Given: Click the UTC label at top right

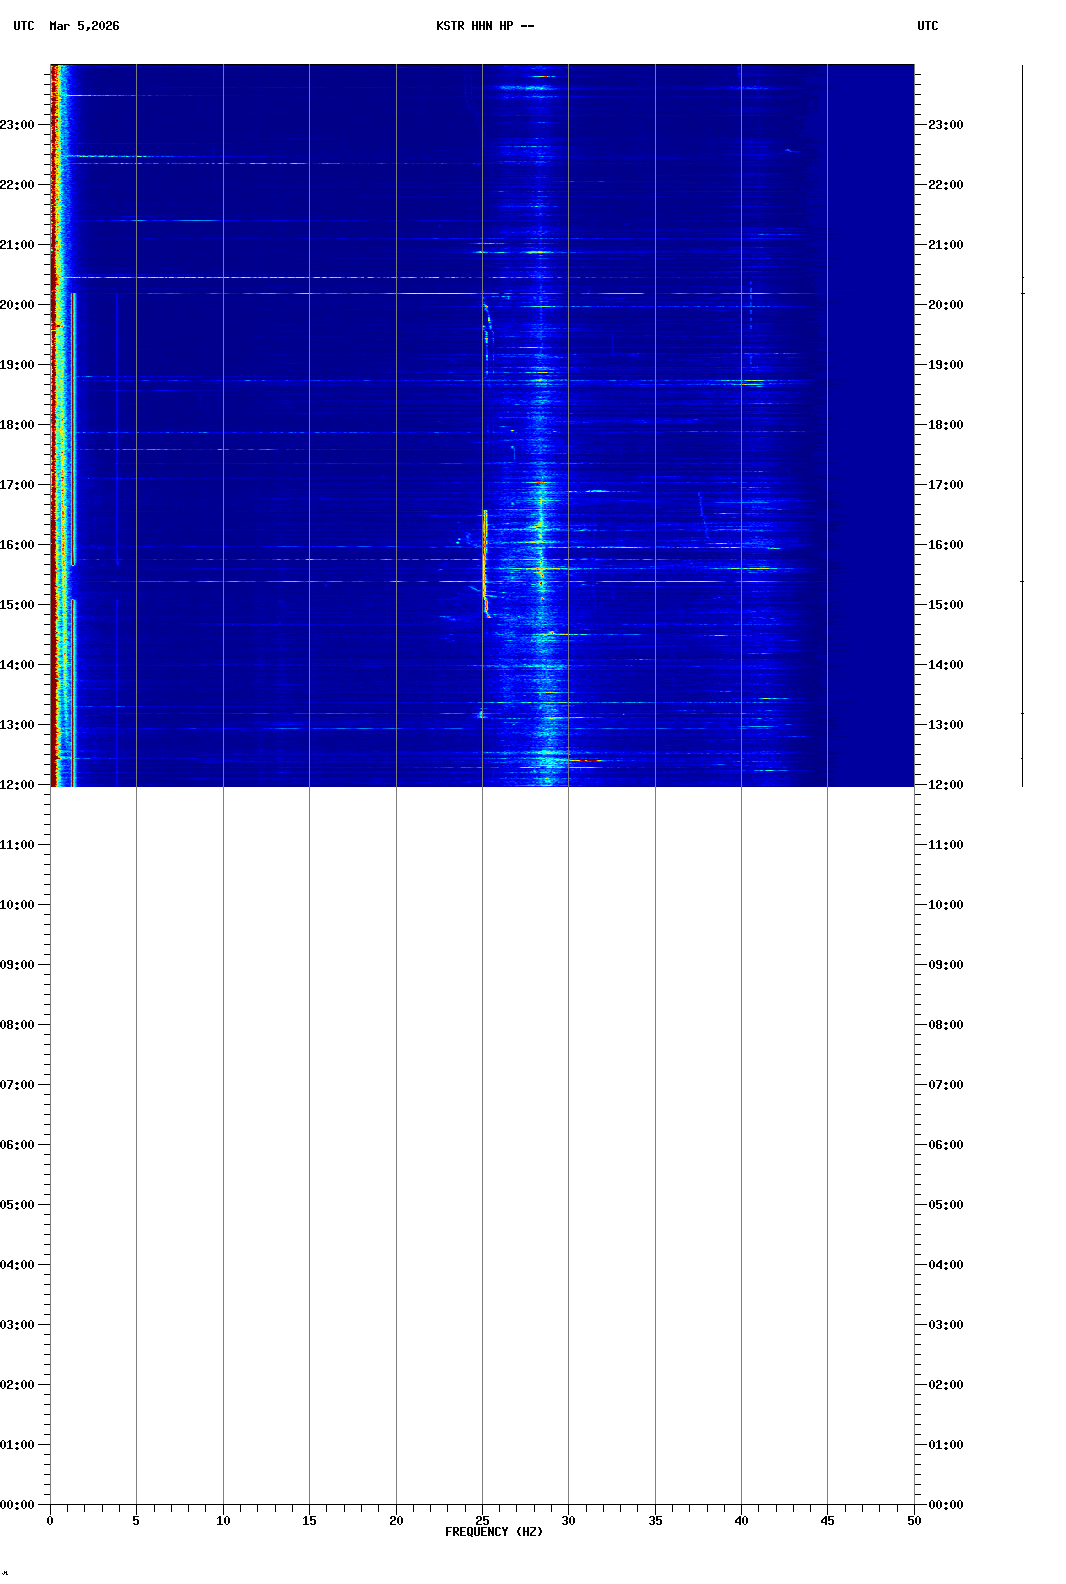Looking at the screenshot, I should (927, 26).
